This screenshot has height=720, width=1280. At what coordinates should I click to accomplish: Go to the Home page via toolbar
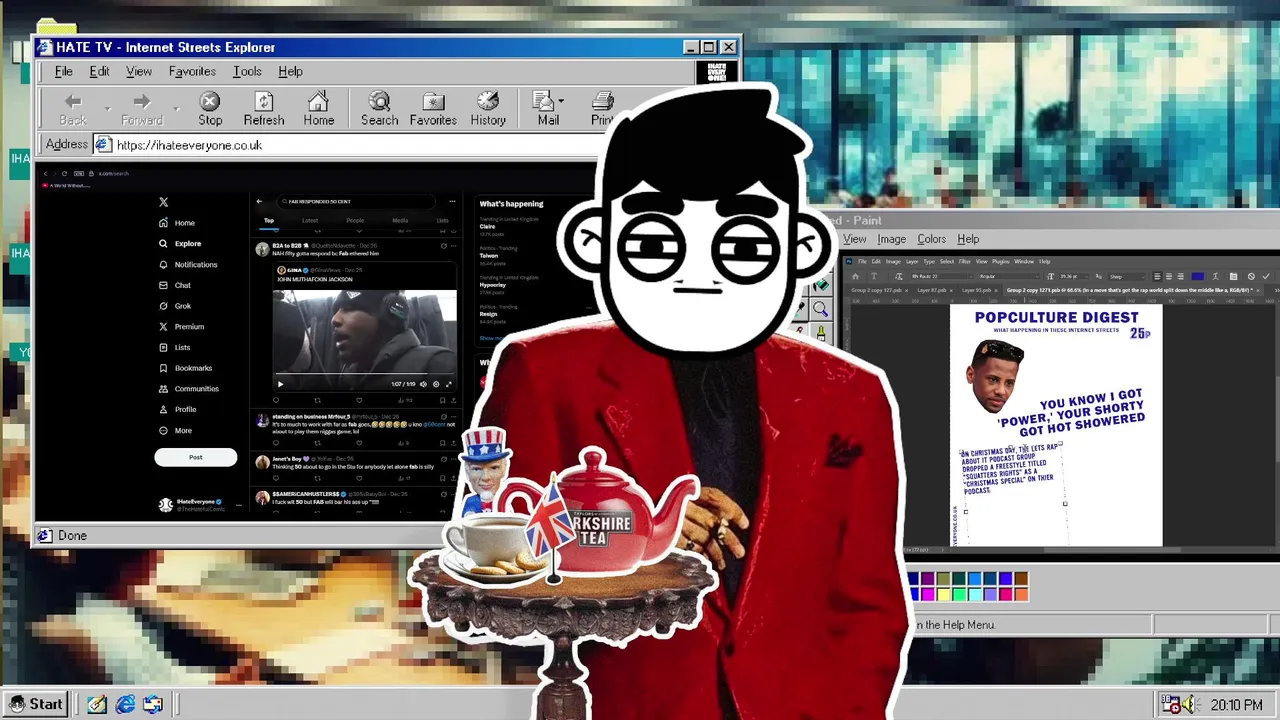319,109
